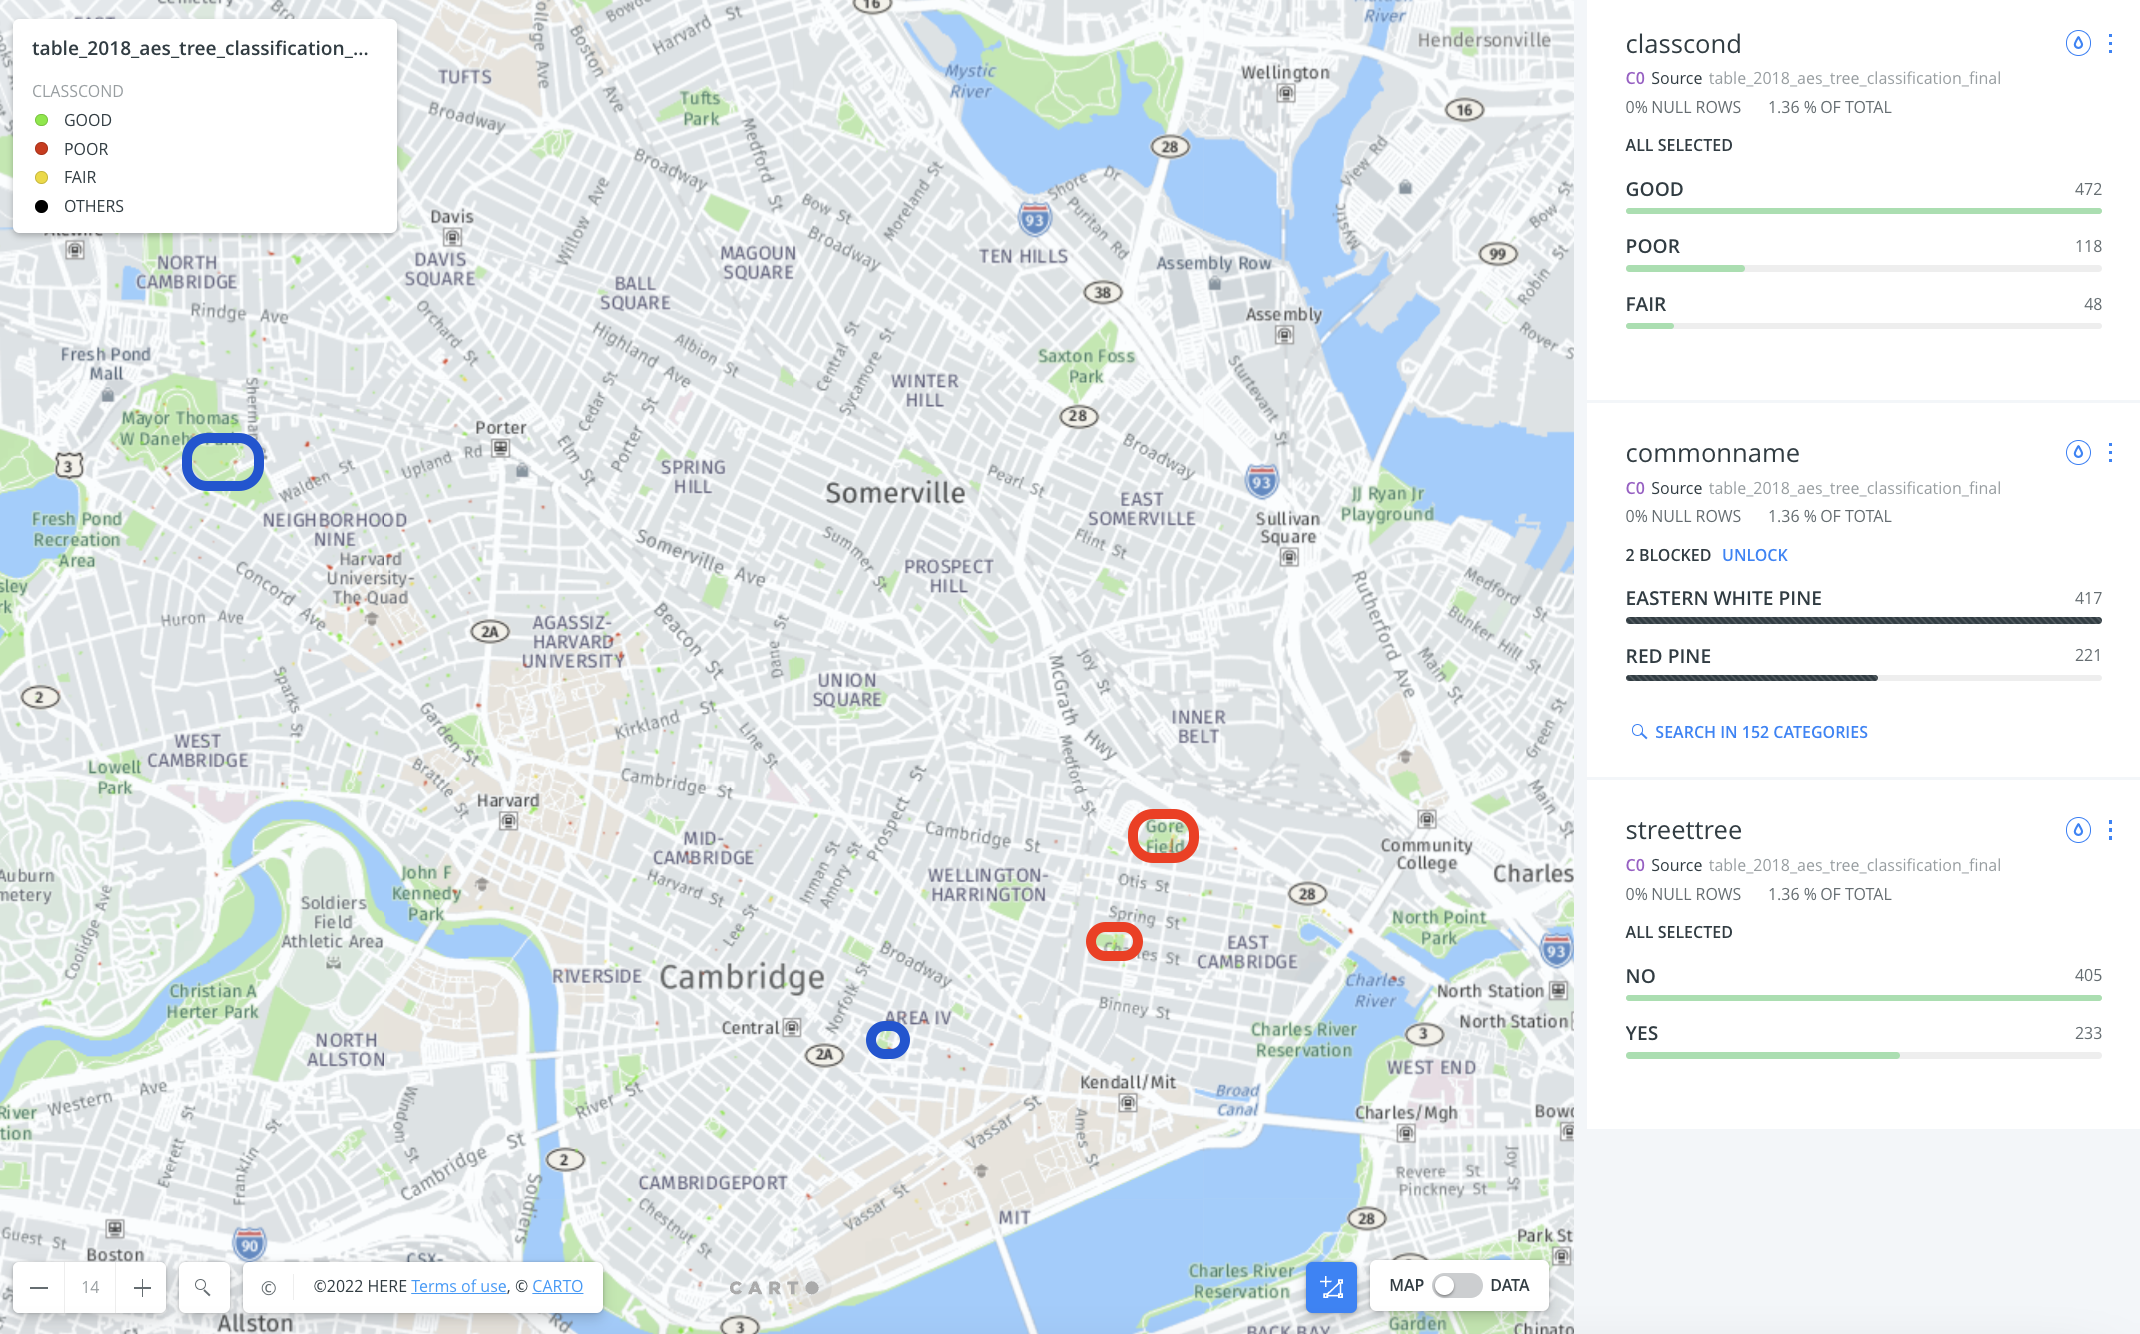The width and height of the screenshot is (2140, 1334).
Task: Open the commonname widget options menu
Action: click(2110, 452)
